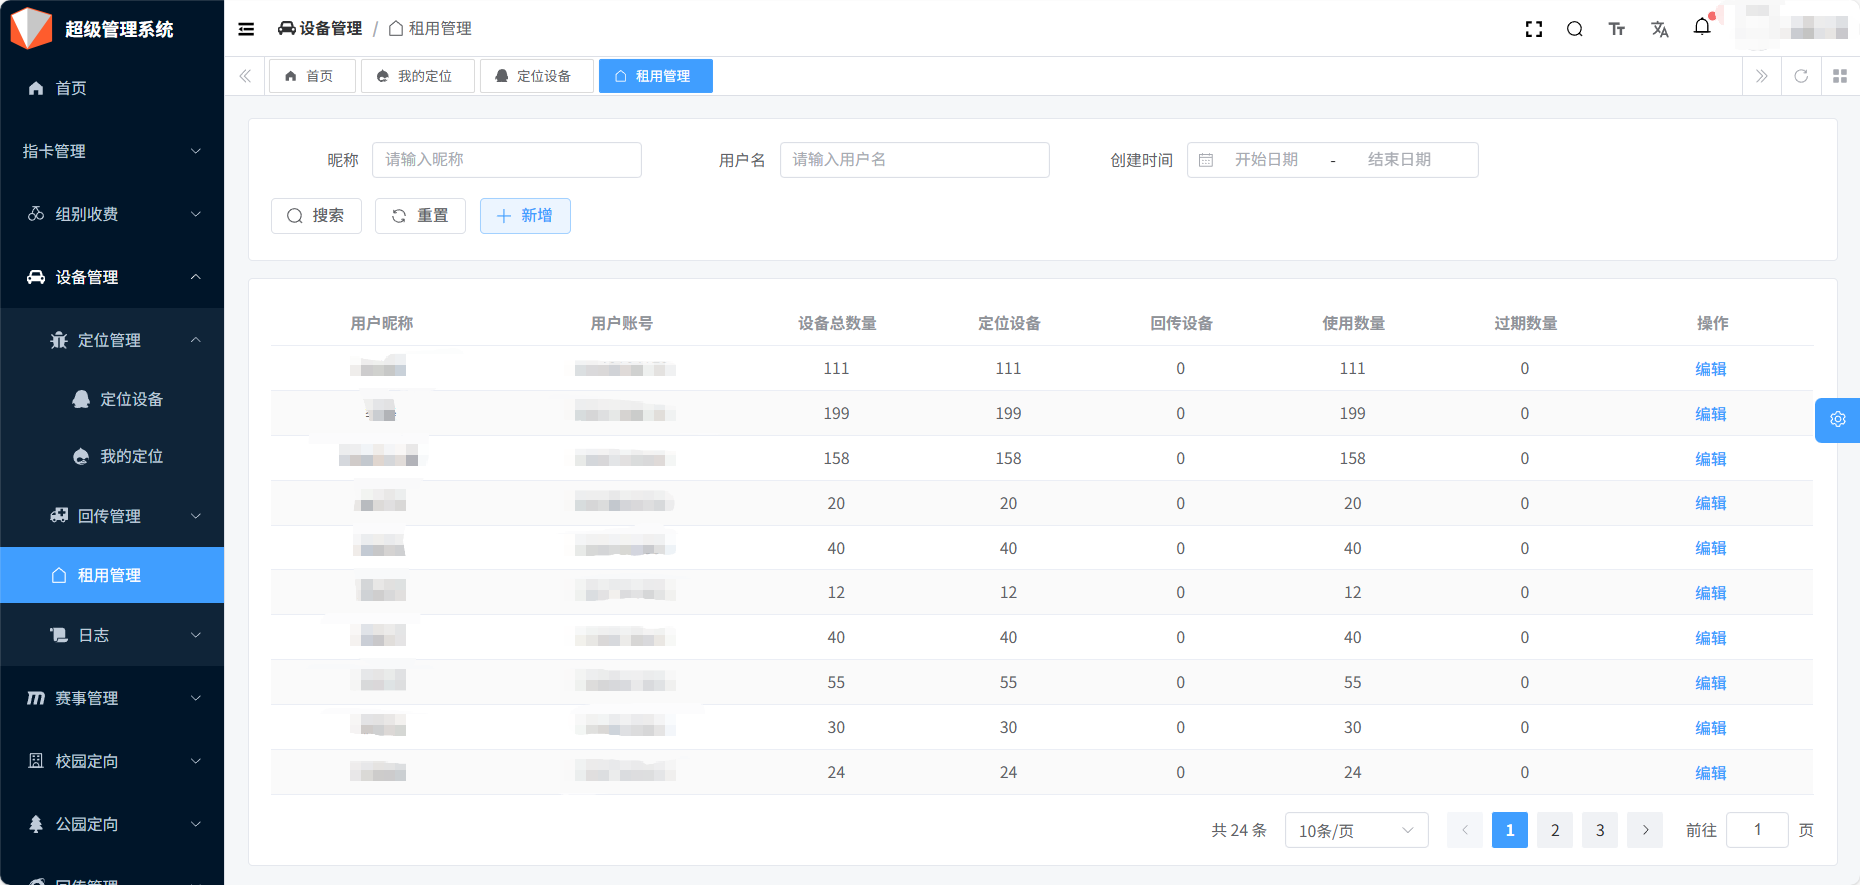Open the global search magnifier icon
The width and height of the screenshot is (1860, 885).
(x=1574, y=29)
